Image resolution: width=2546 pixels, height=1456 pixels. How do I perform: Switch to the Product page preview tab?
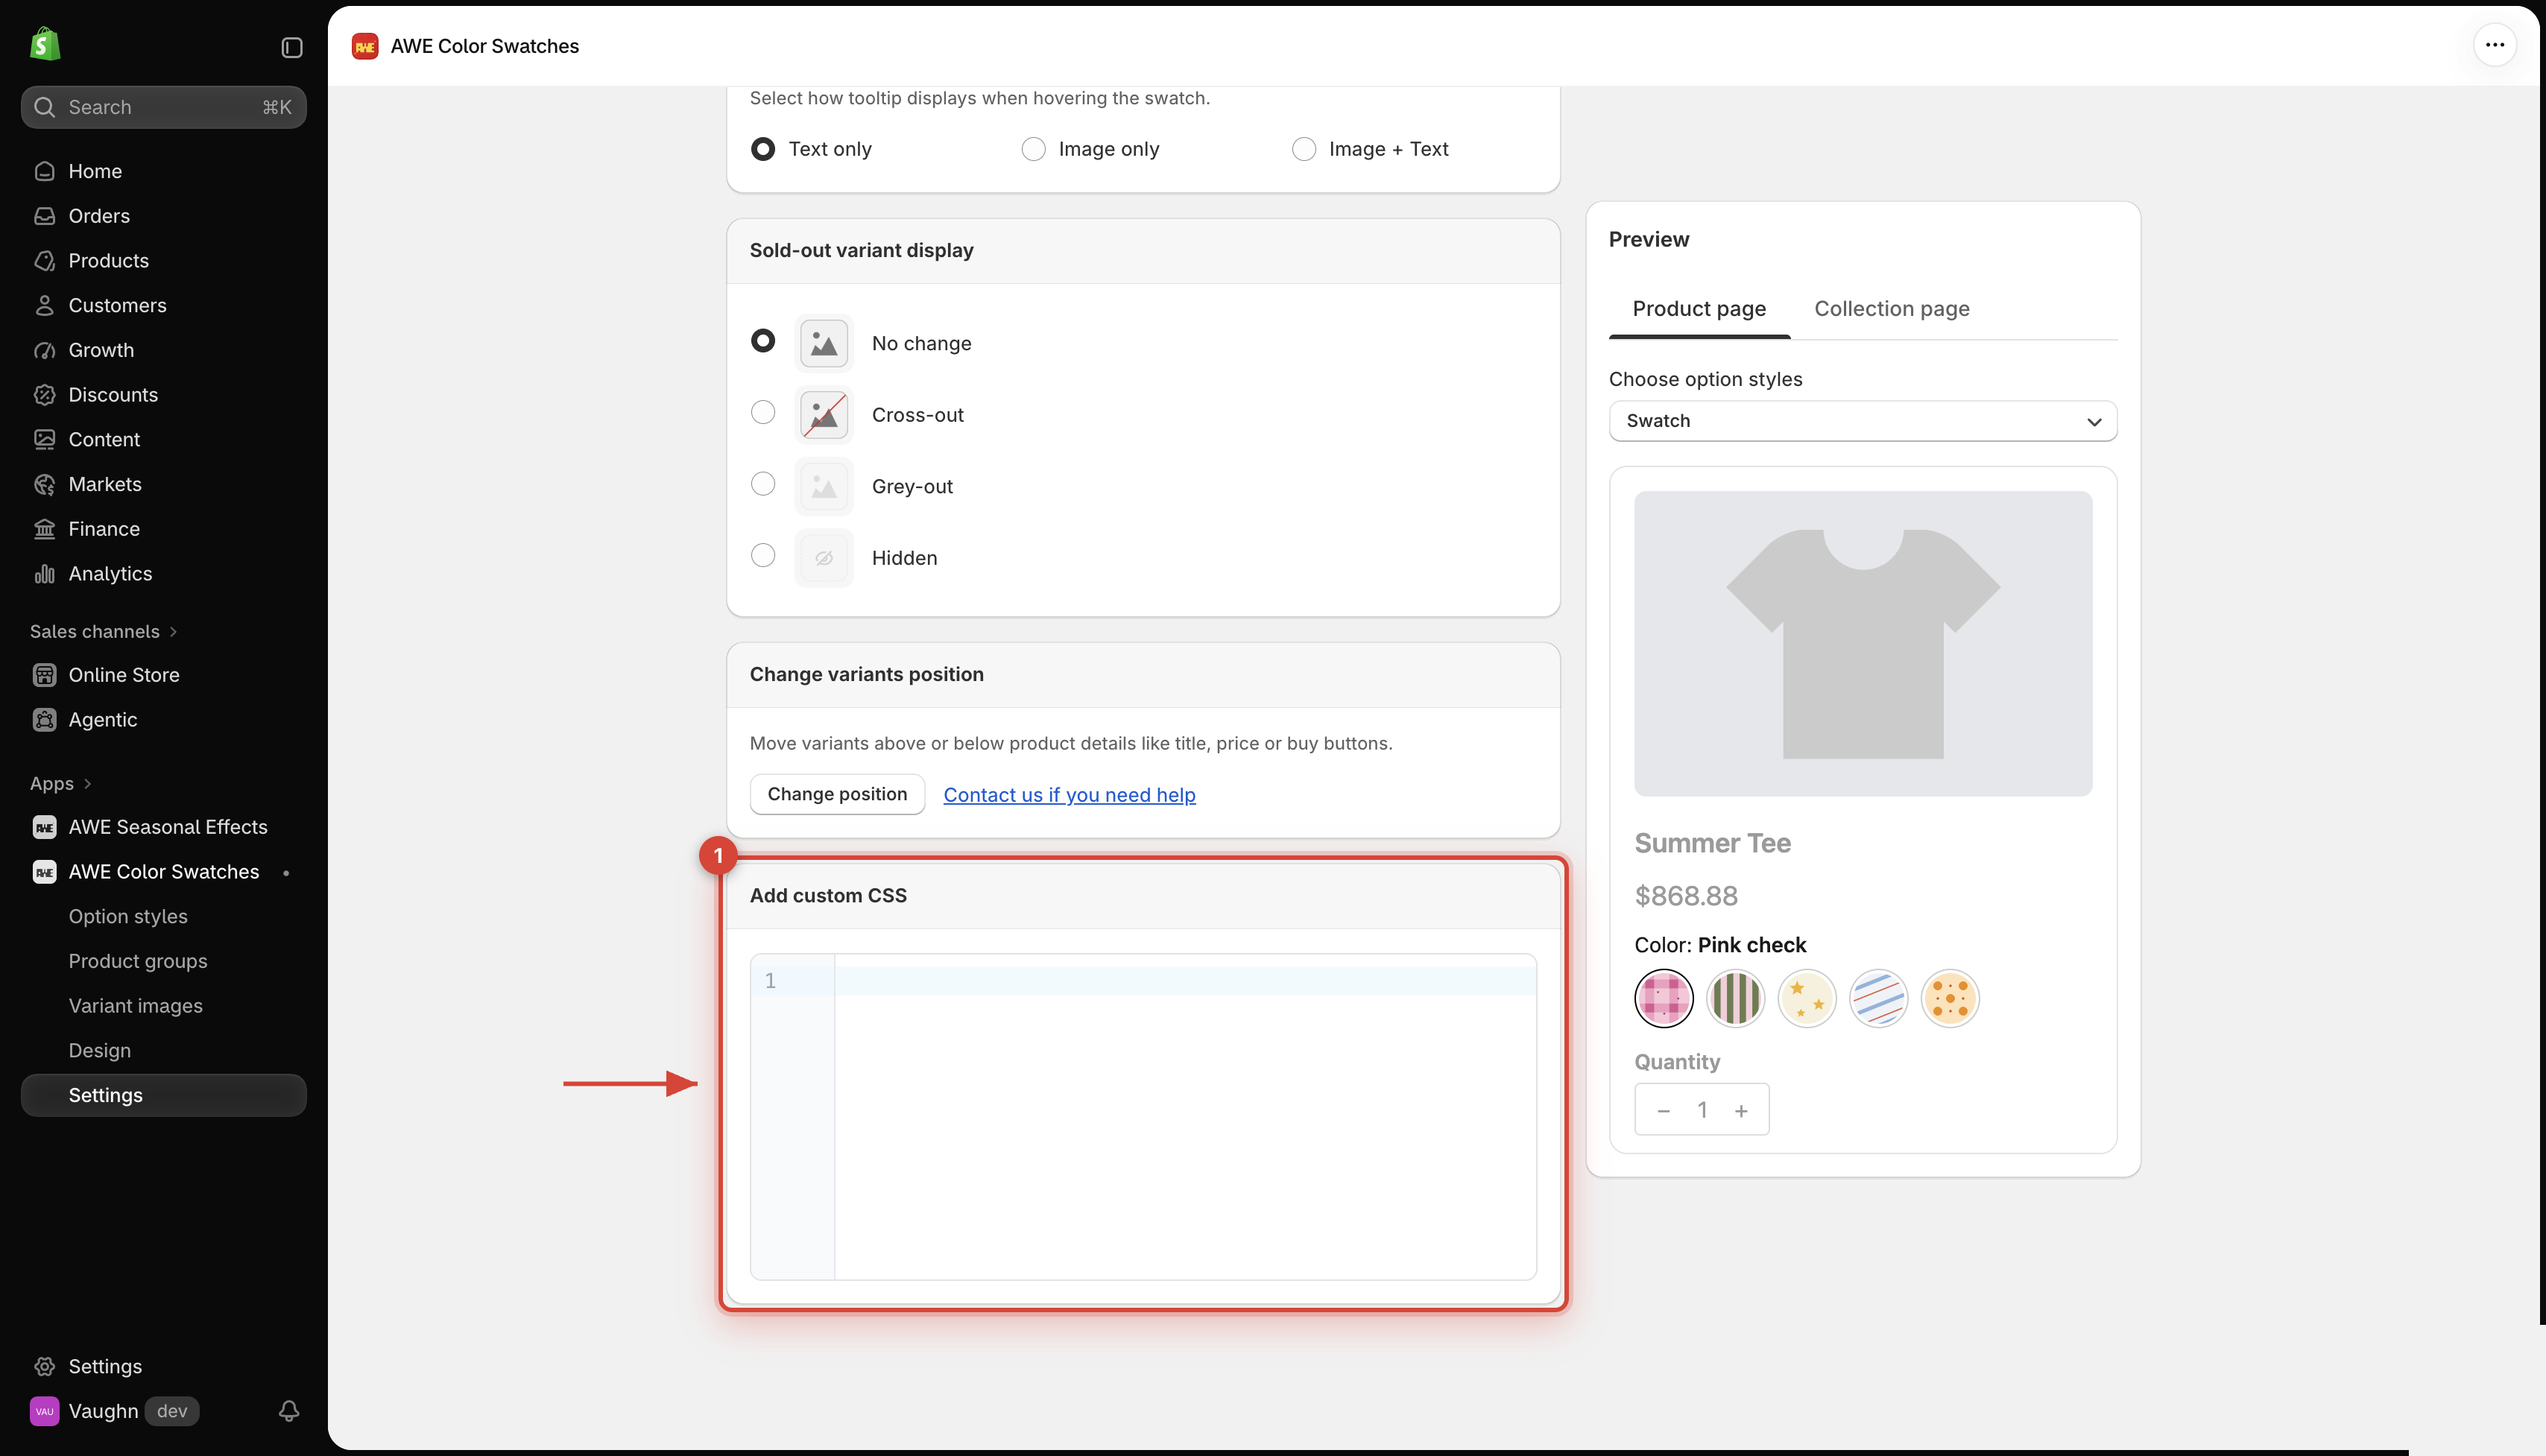1699,309
